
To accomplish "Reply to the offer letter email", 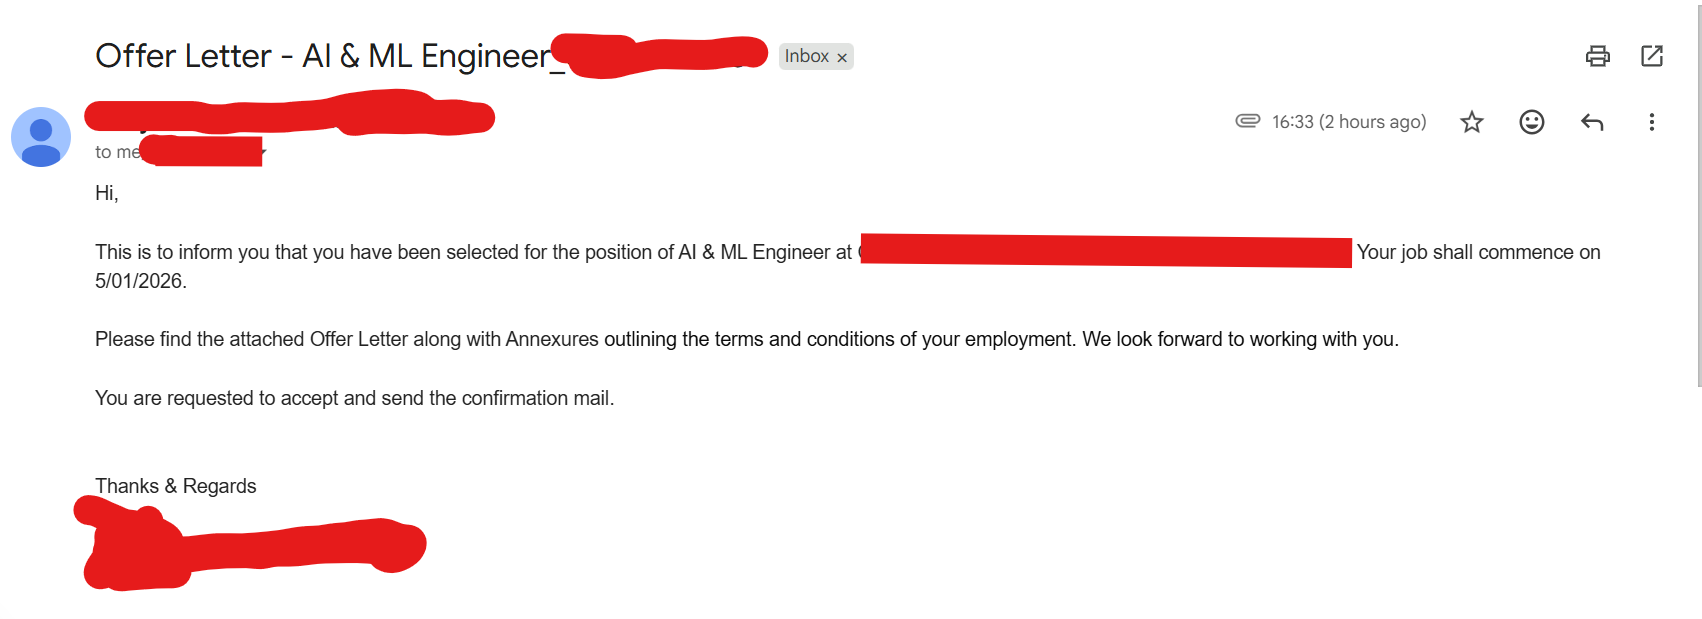I will click(x=1592, y=122).
